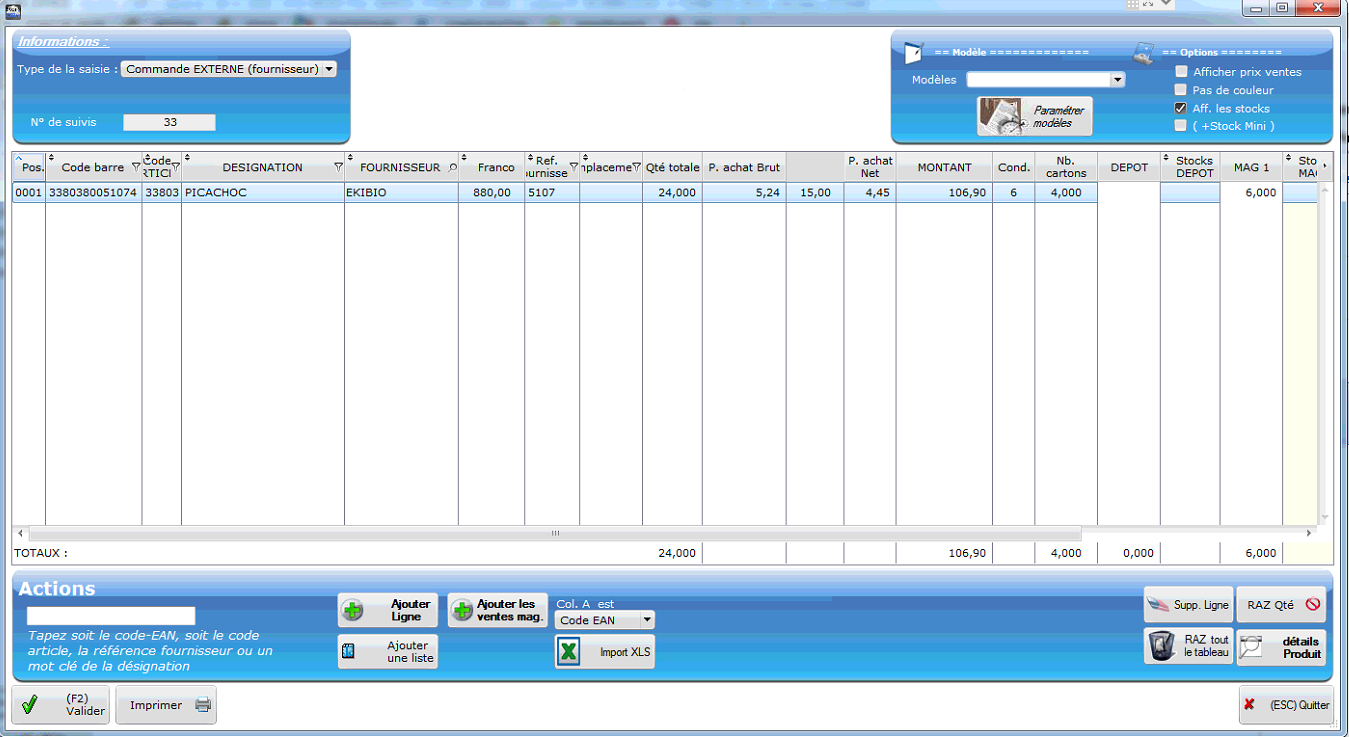Click the EAN code search input field
This screenshot has width=1349, height=737.
point(111,616)
